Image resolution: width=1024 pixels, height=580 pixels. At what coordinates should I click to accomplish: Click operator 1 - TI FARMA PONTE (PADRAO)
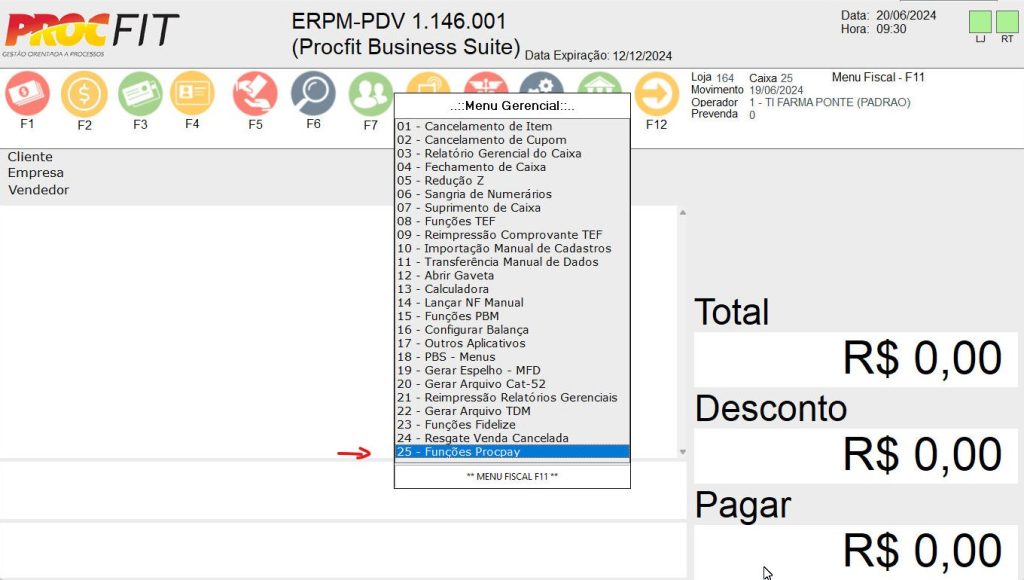click(x=829, y=102)
